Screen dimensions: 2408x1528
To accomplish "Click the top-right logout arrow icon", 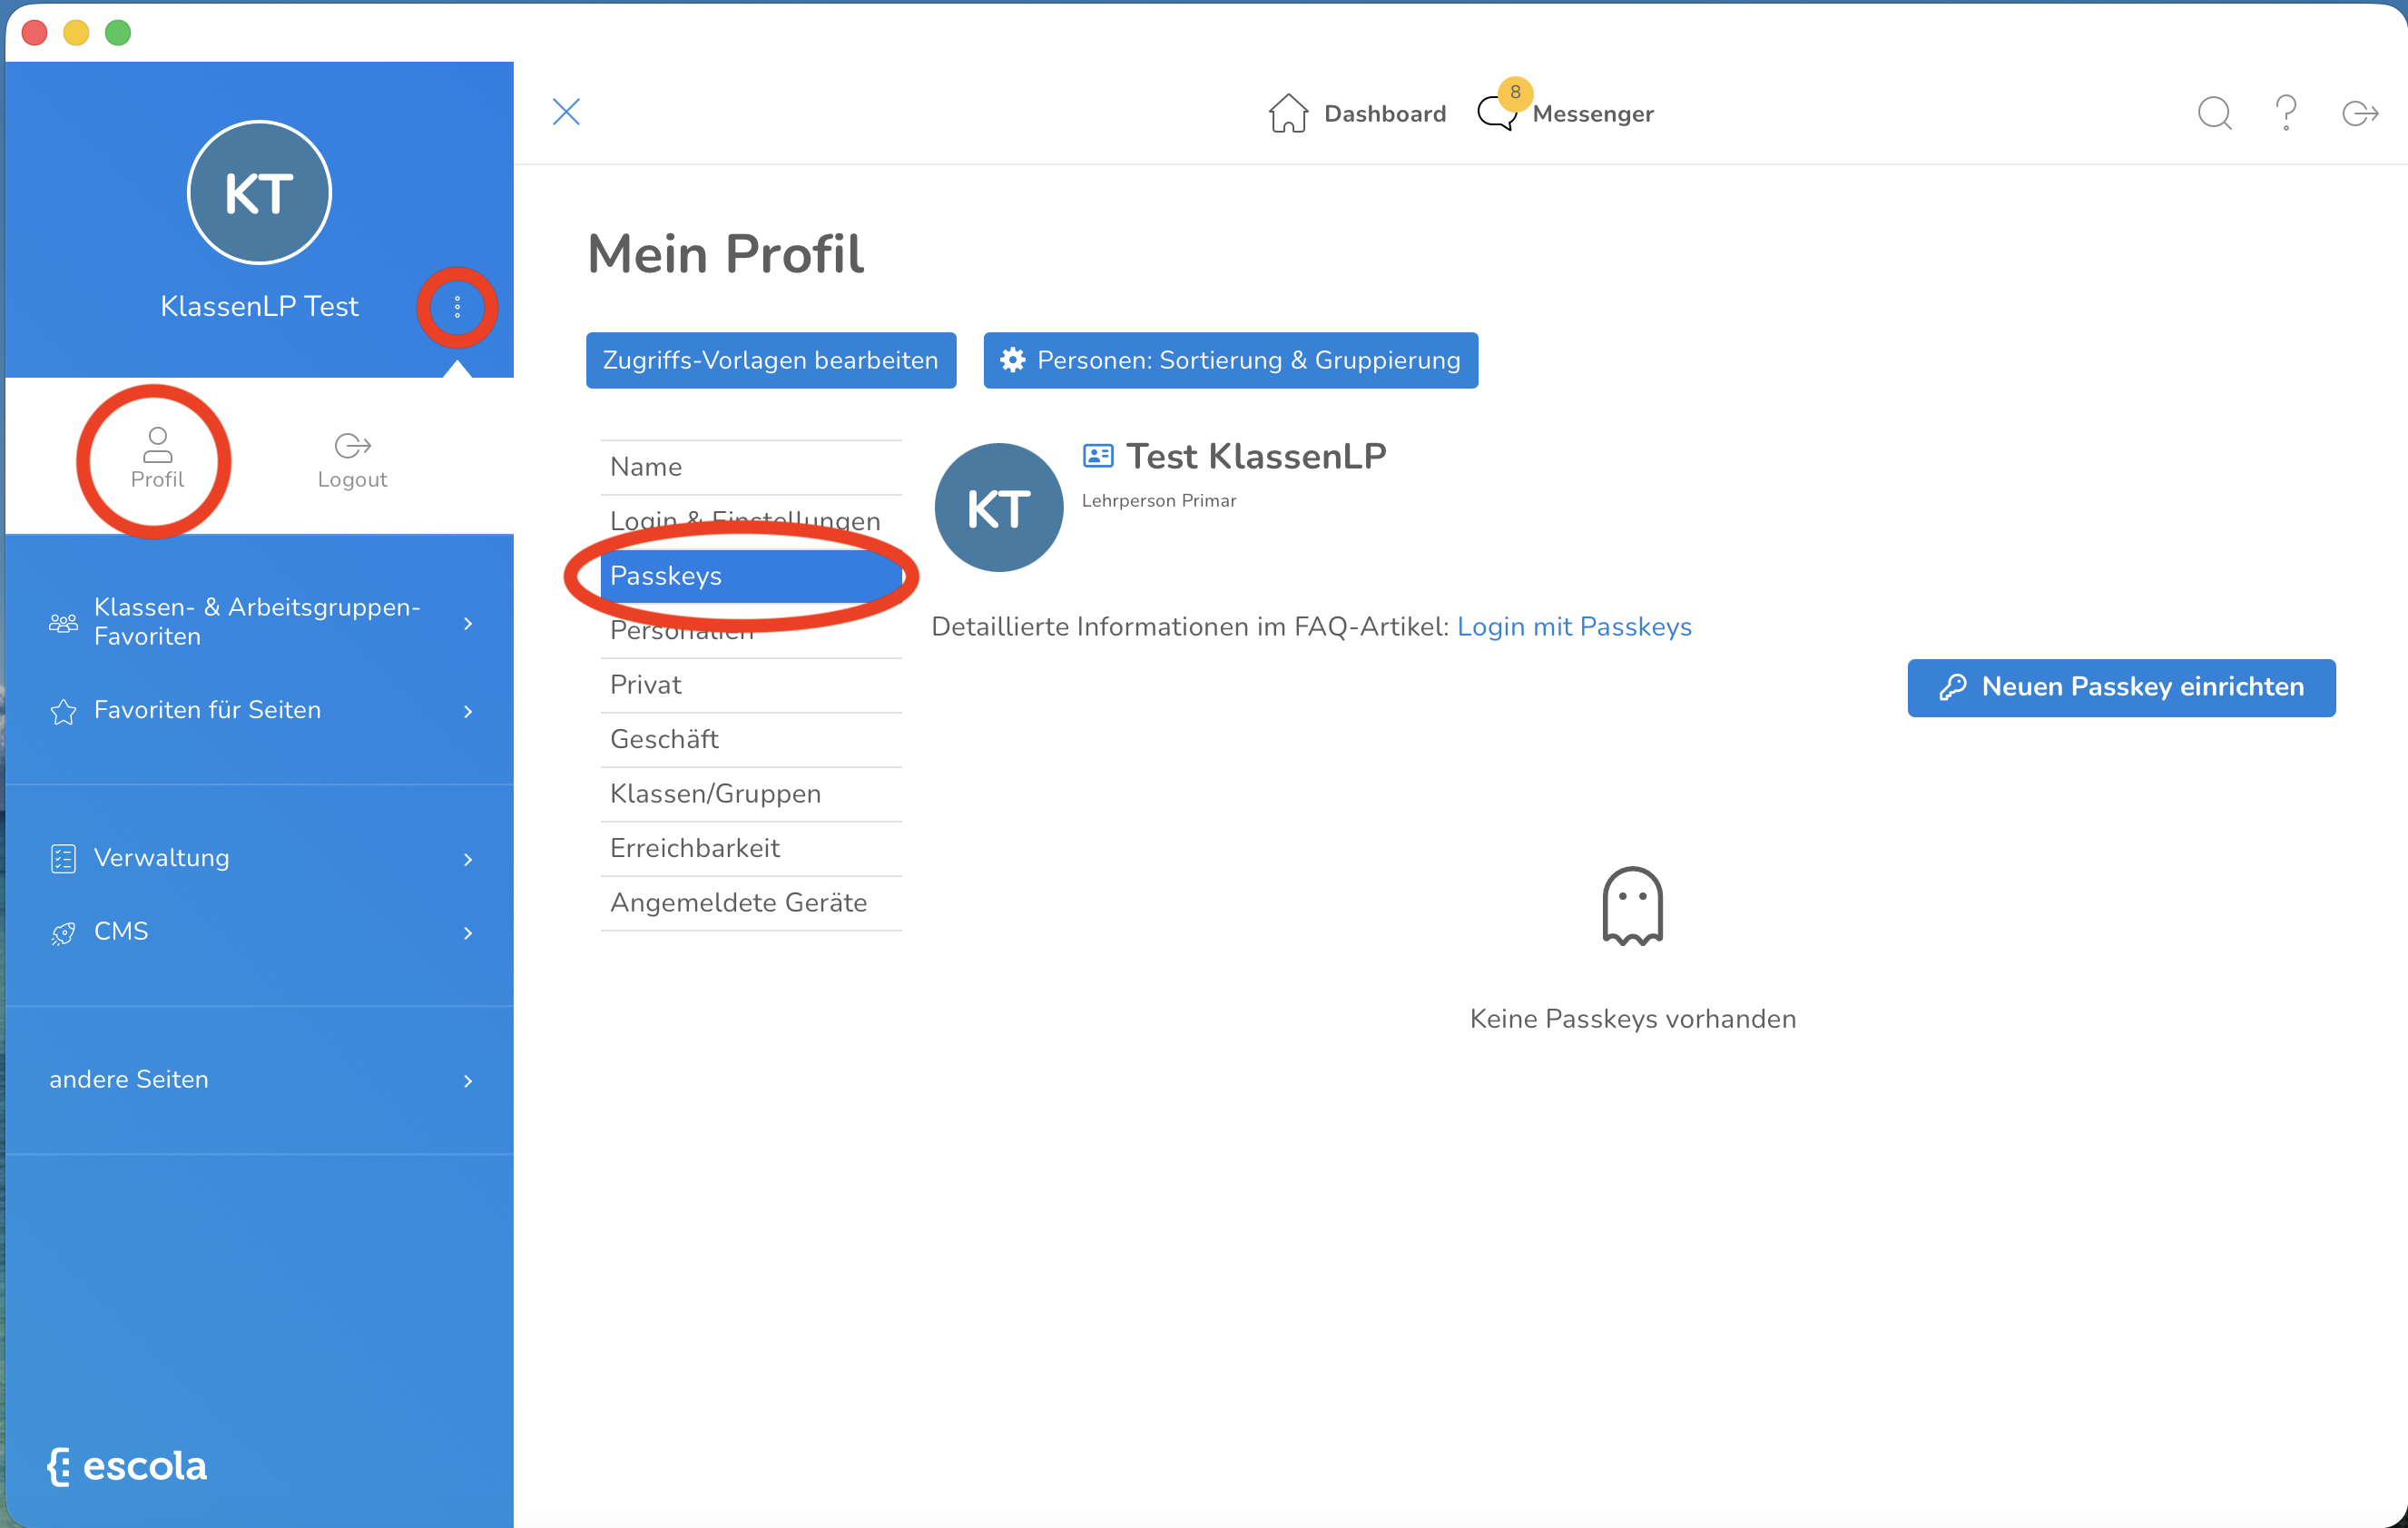I will click(2360, 113).
